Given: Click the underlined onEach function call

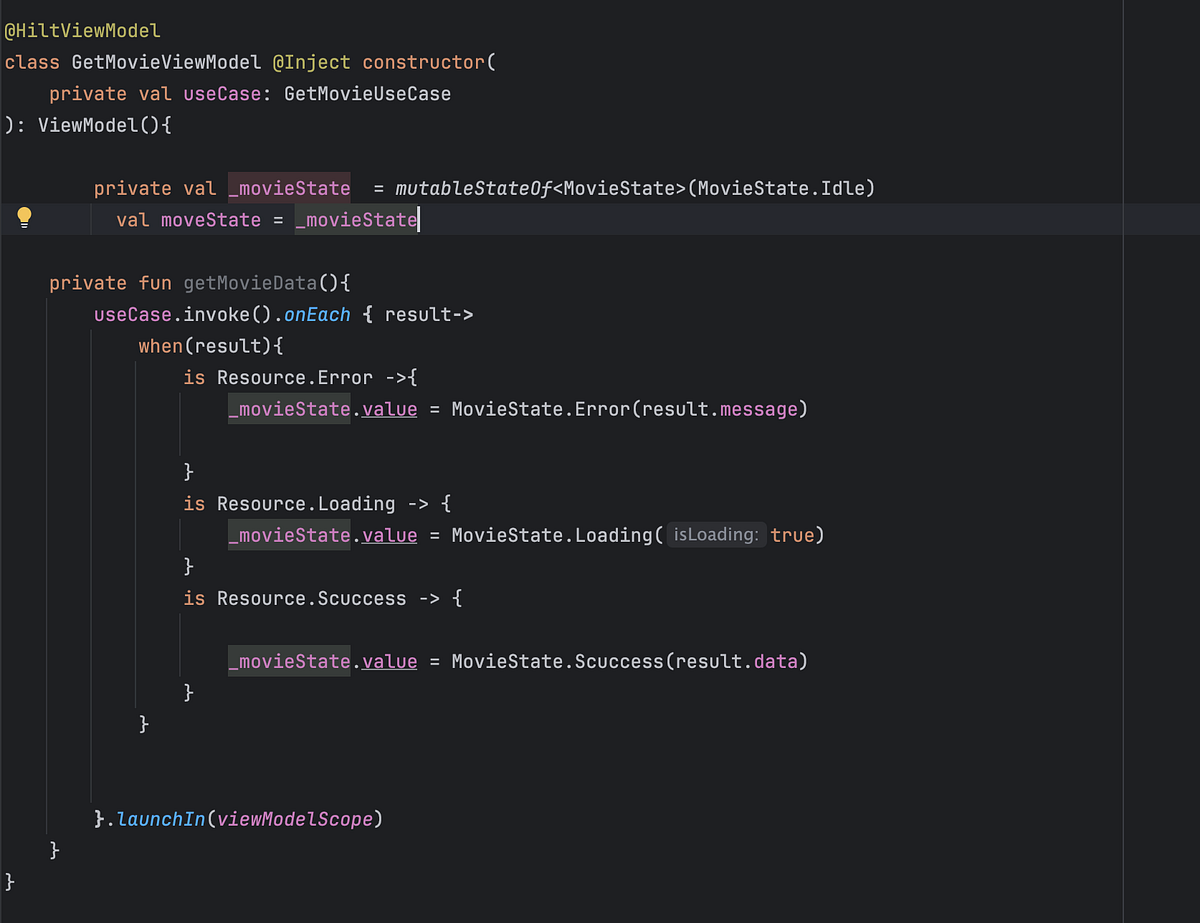Looking at the screenshot, I should point(316,314).
